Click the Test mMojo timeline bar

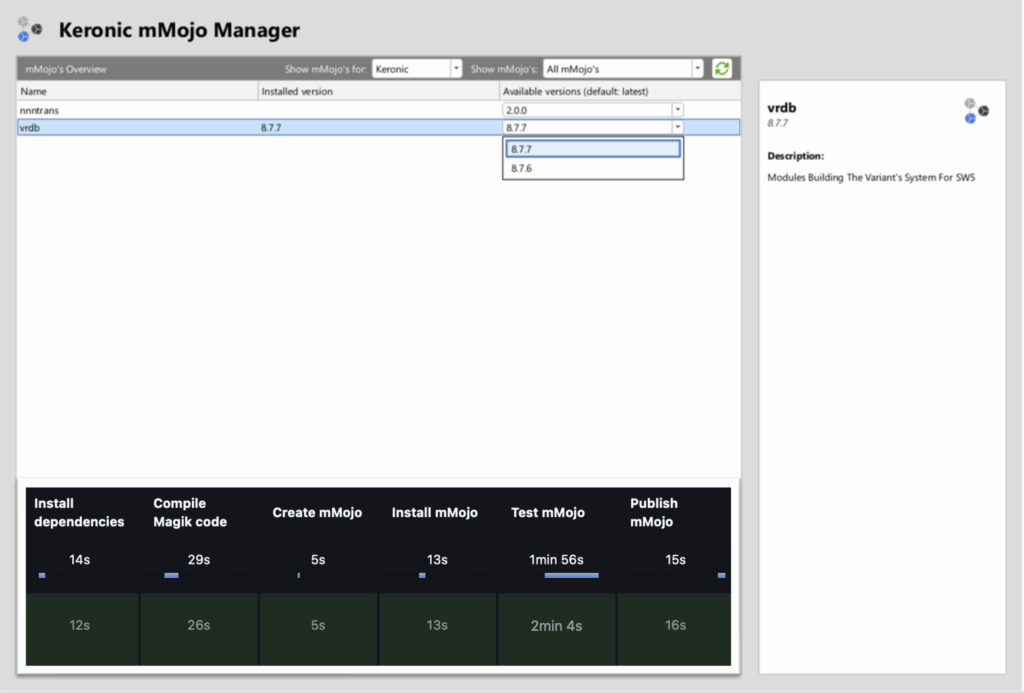[571, 575]
